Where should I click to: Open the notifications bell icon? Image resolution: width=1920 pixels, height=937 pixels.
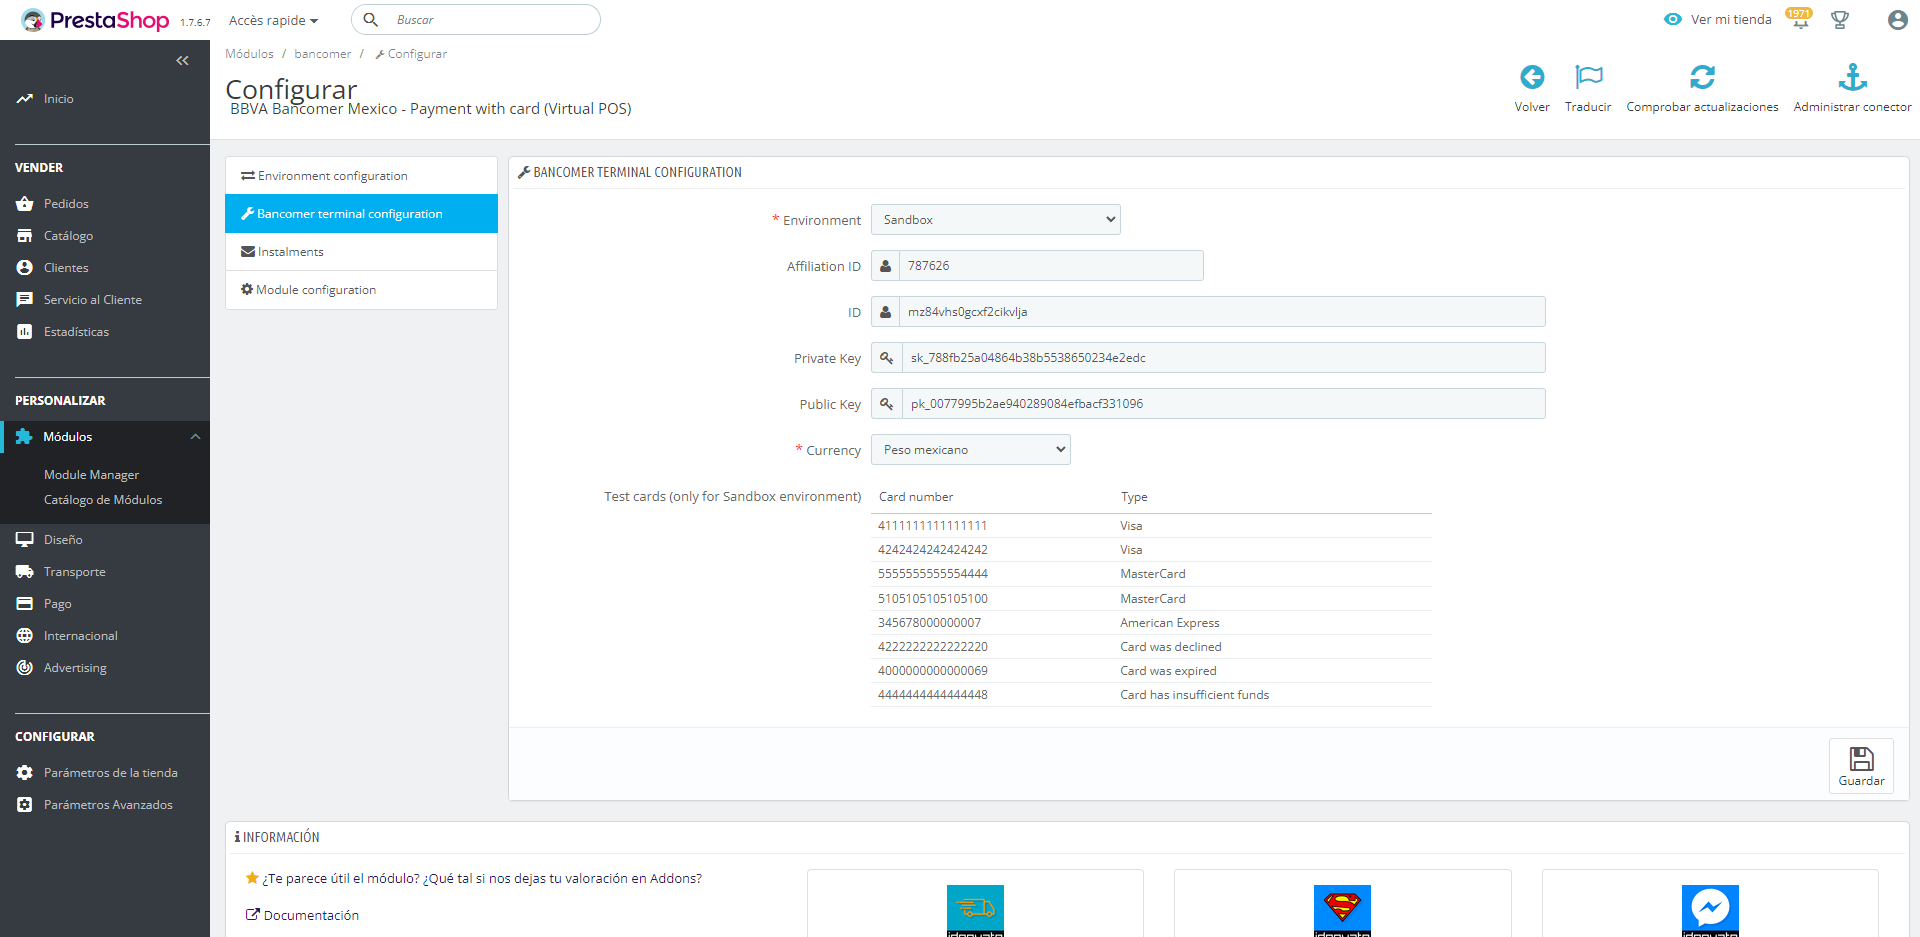[x=1800, y=20]
